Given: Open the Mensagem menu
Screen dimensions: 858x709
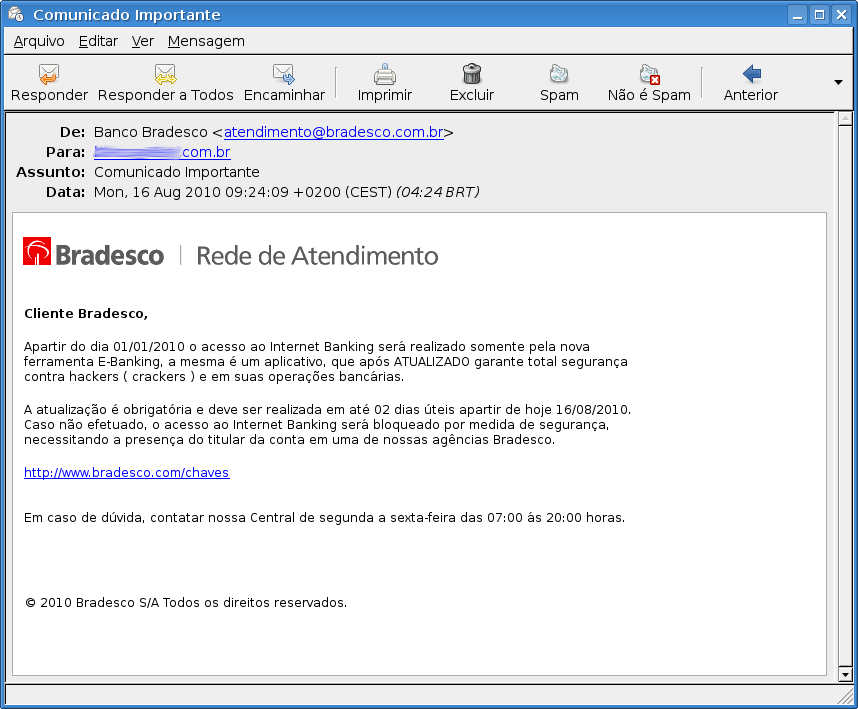Looking at the screenshot, I should click(206, 41).
